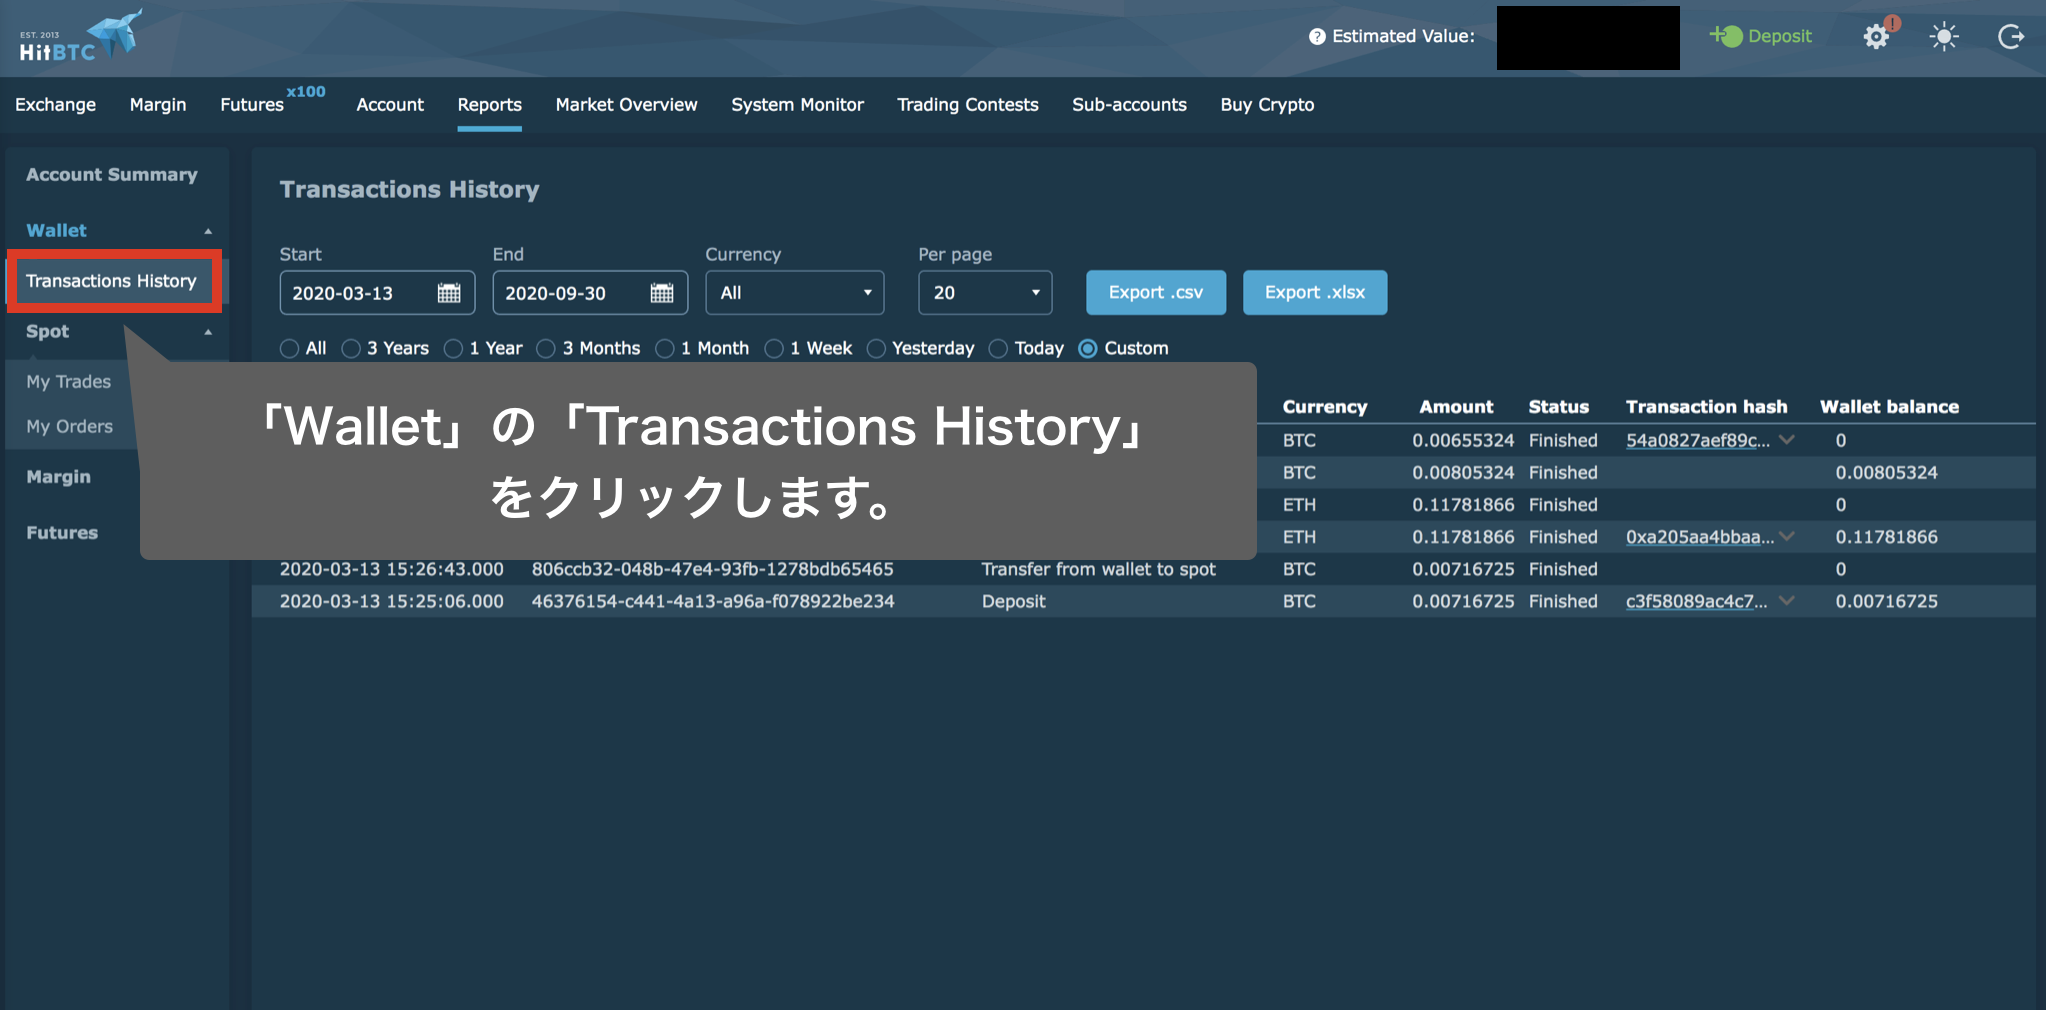This screenshot has width=2046, height=1010.
Task: Open the Market Overview tab
Action: pyautogui.click(x=626, y=105)
